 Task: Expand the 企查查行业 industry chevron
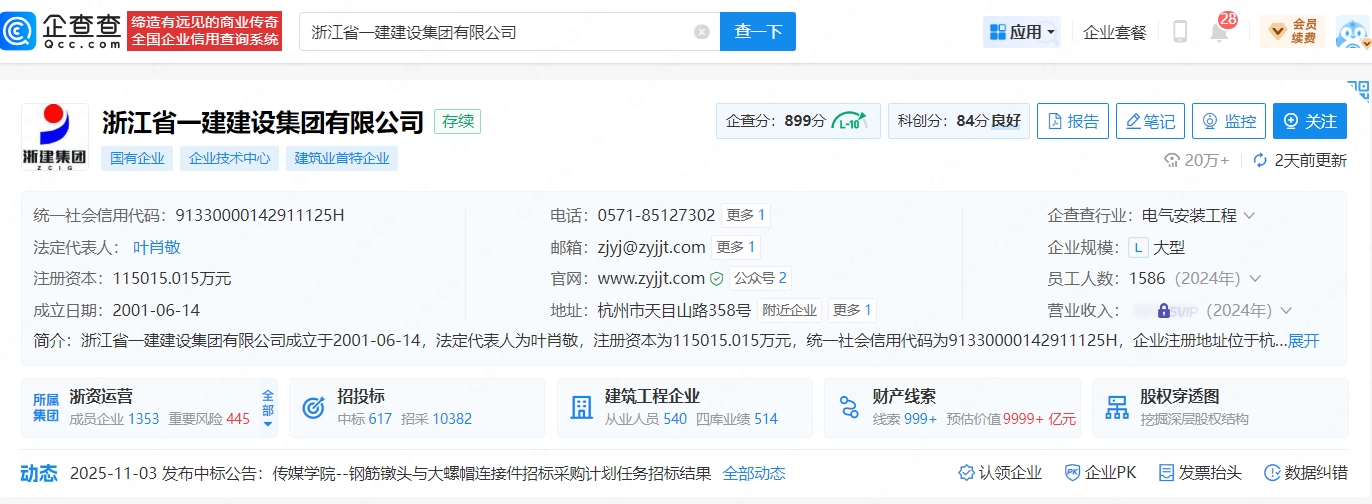1249,216
